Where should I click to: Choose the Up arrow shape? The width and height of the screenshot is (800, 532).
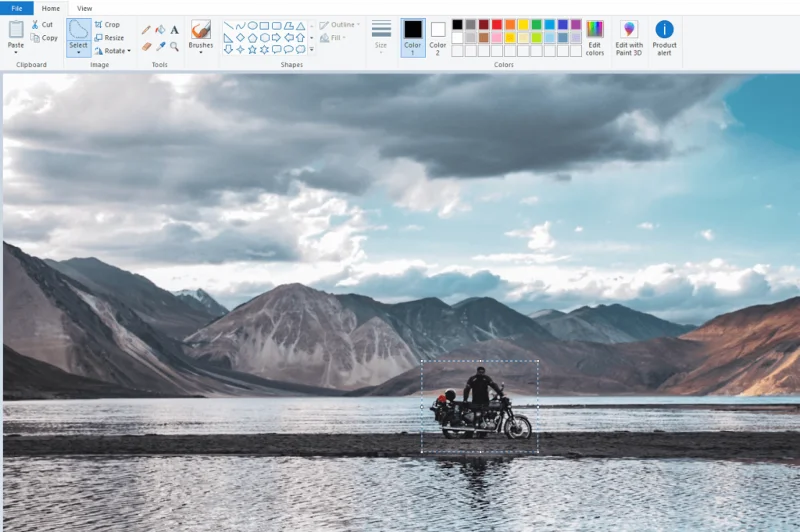tap(301, 38)
